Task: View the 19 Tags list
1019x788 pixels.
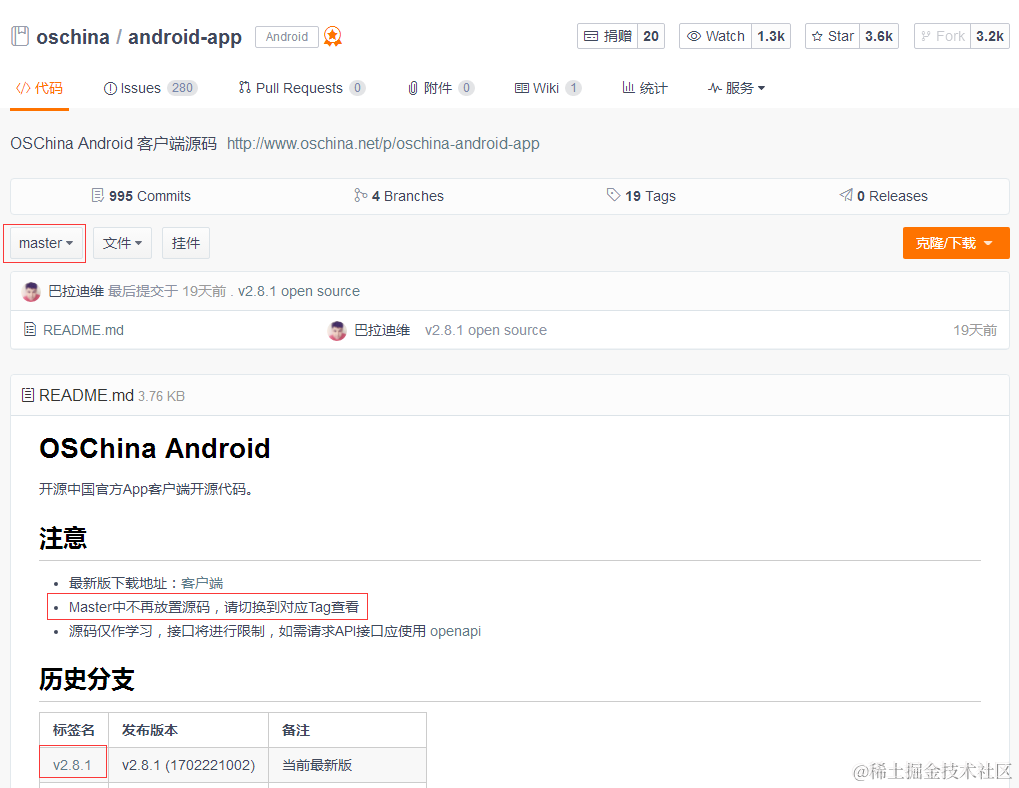Action: click(641, 196)
